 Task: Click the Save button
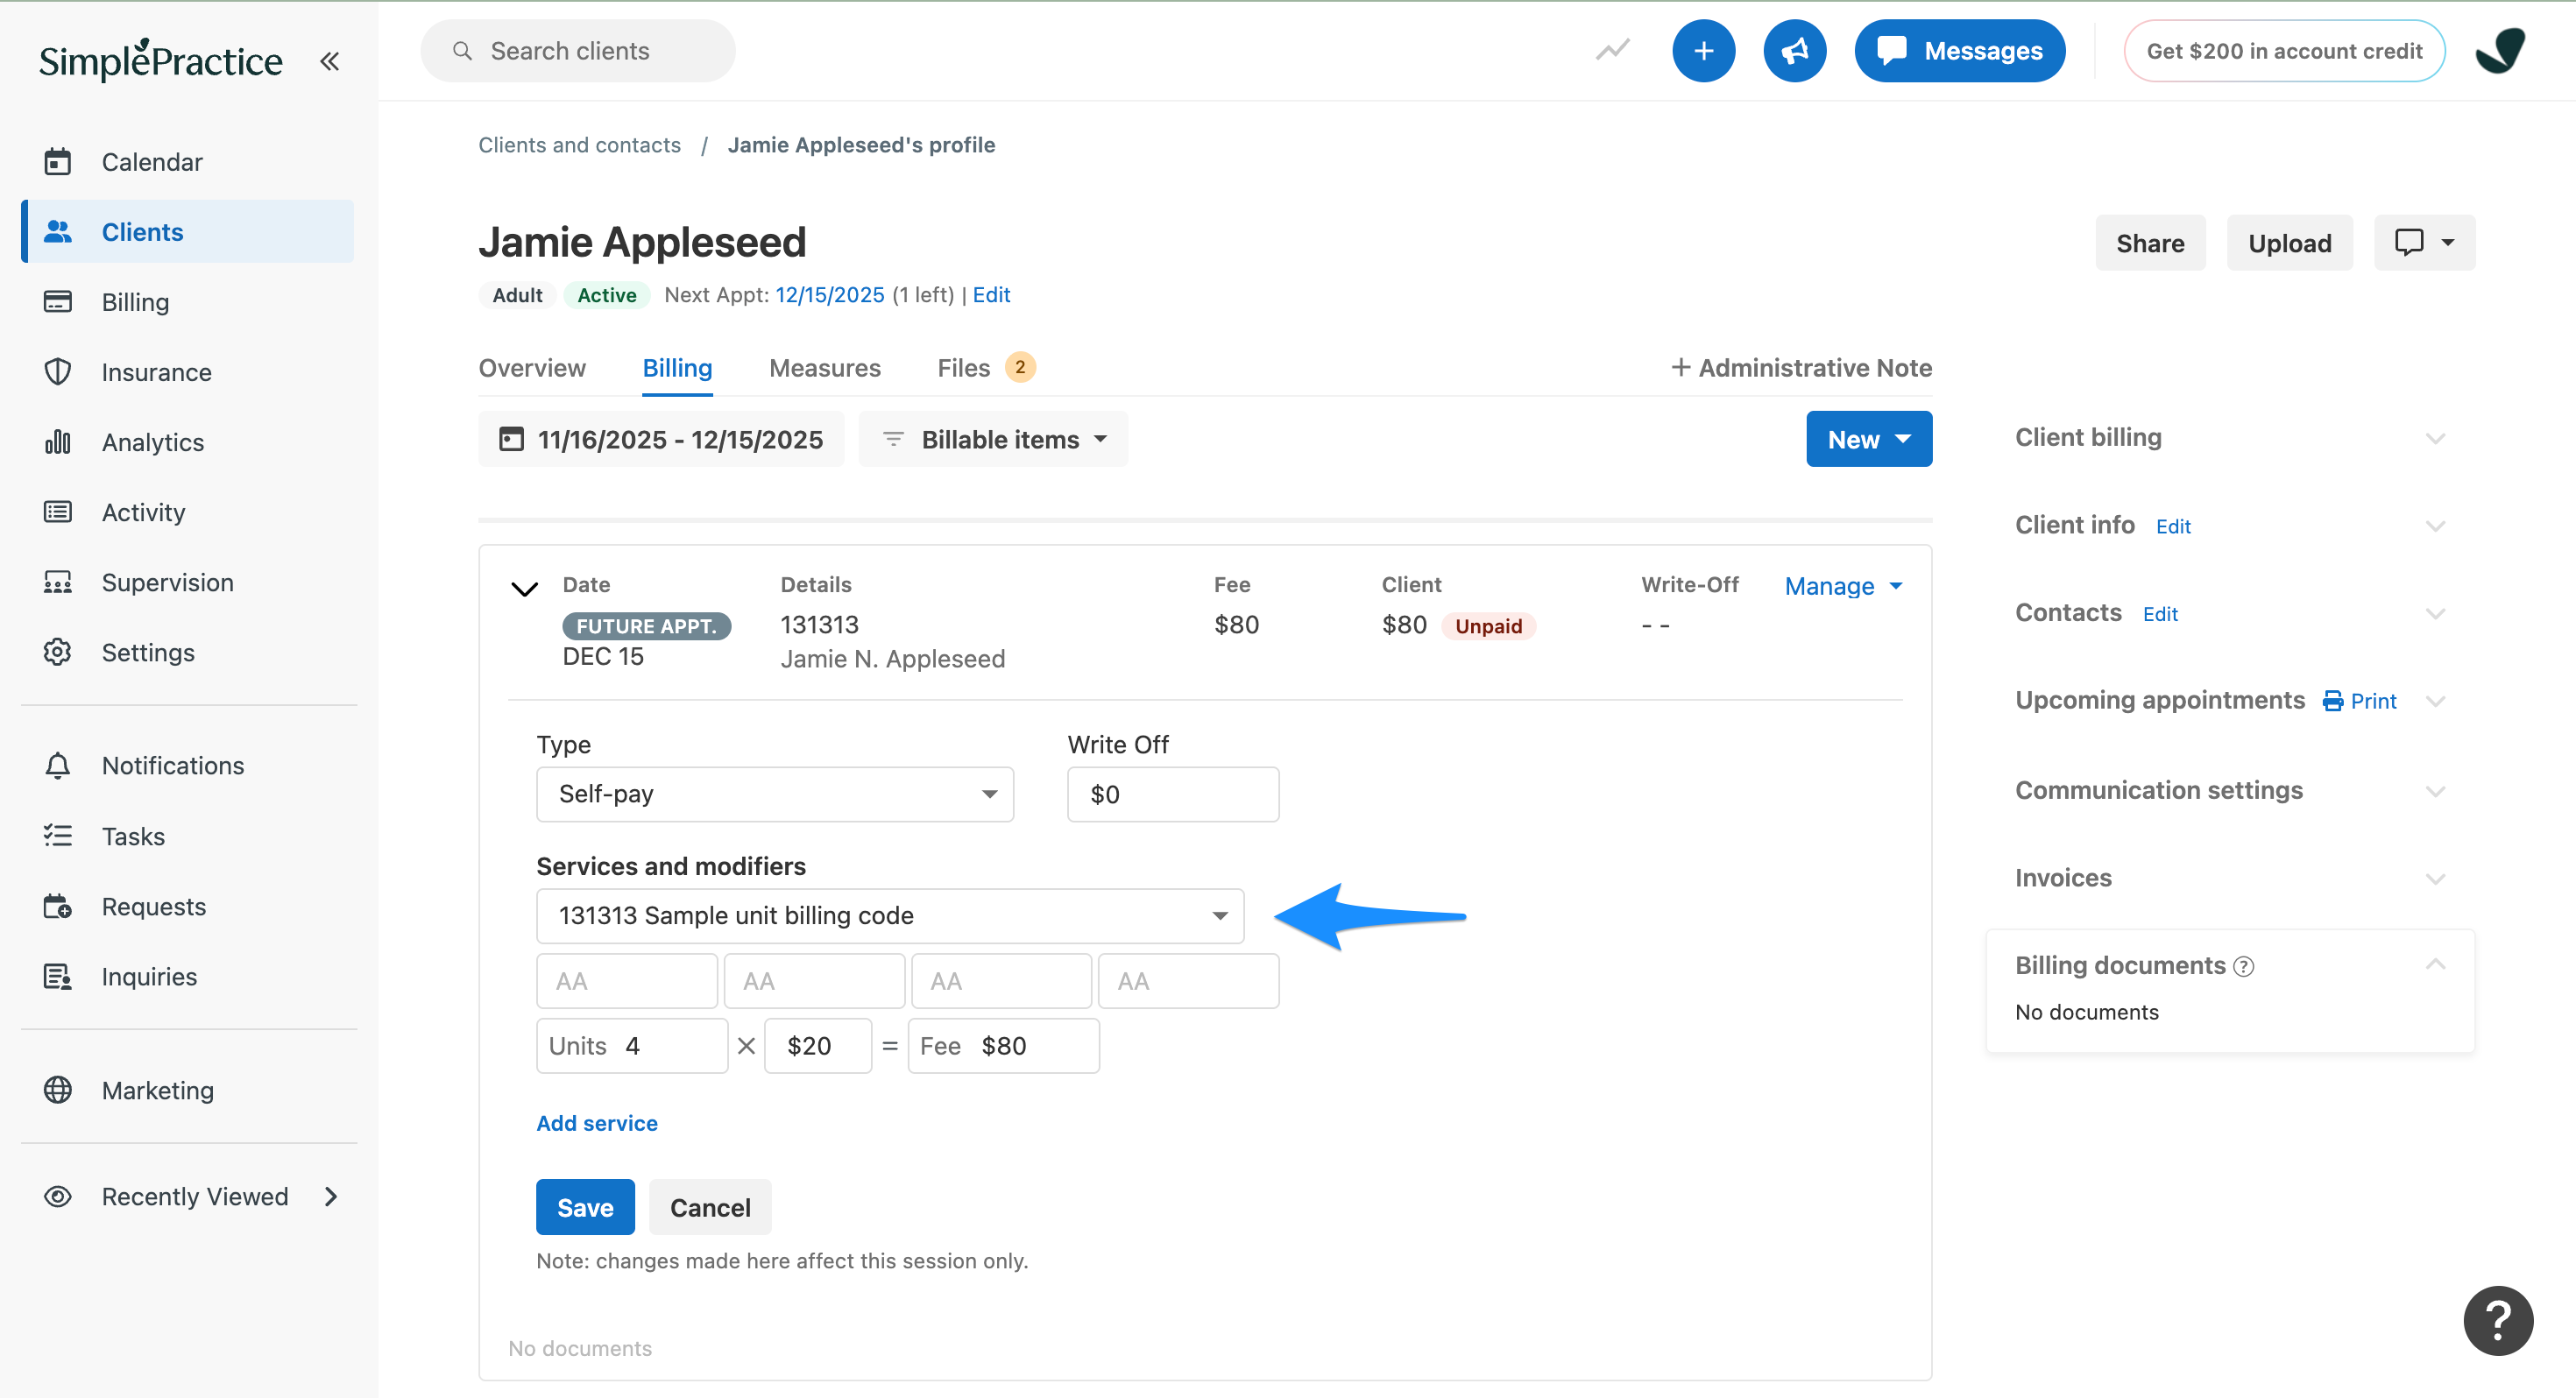pos(585,1207)
